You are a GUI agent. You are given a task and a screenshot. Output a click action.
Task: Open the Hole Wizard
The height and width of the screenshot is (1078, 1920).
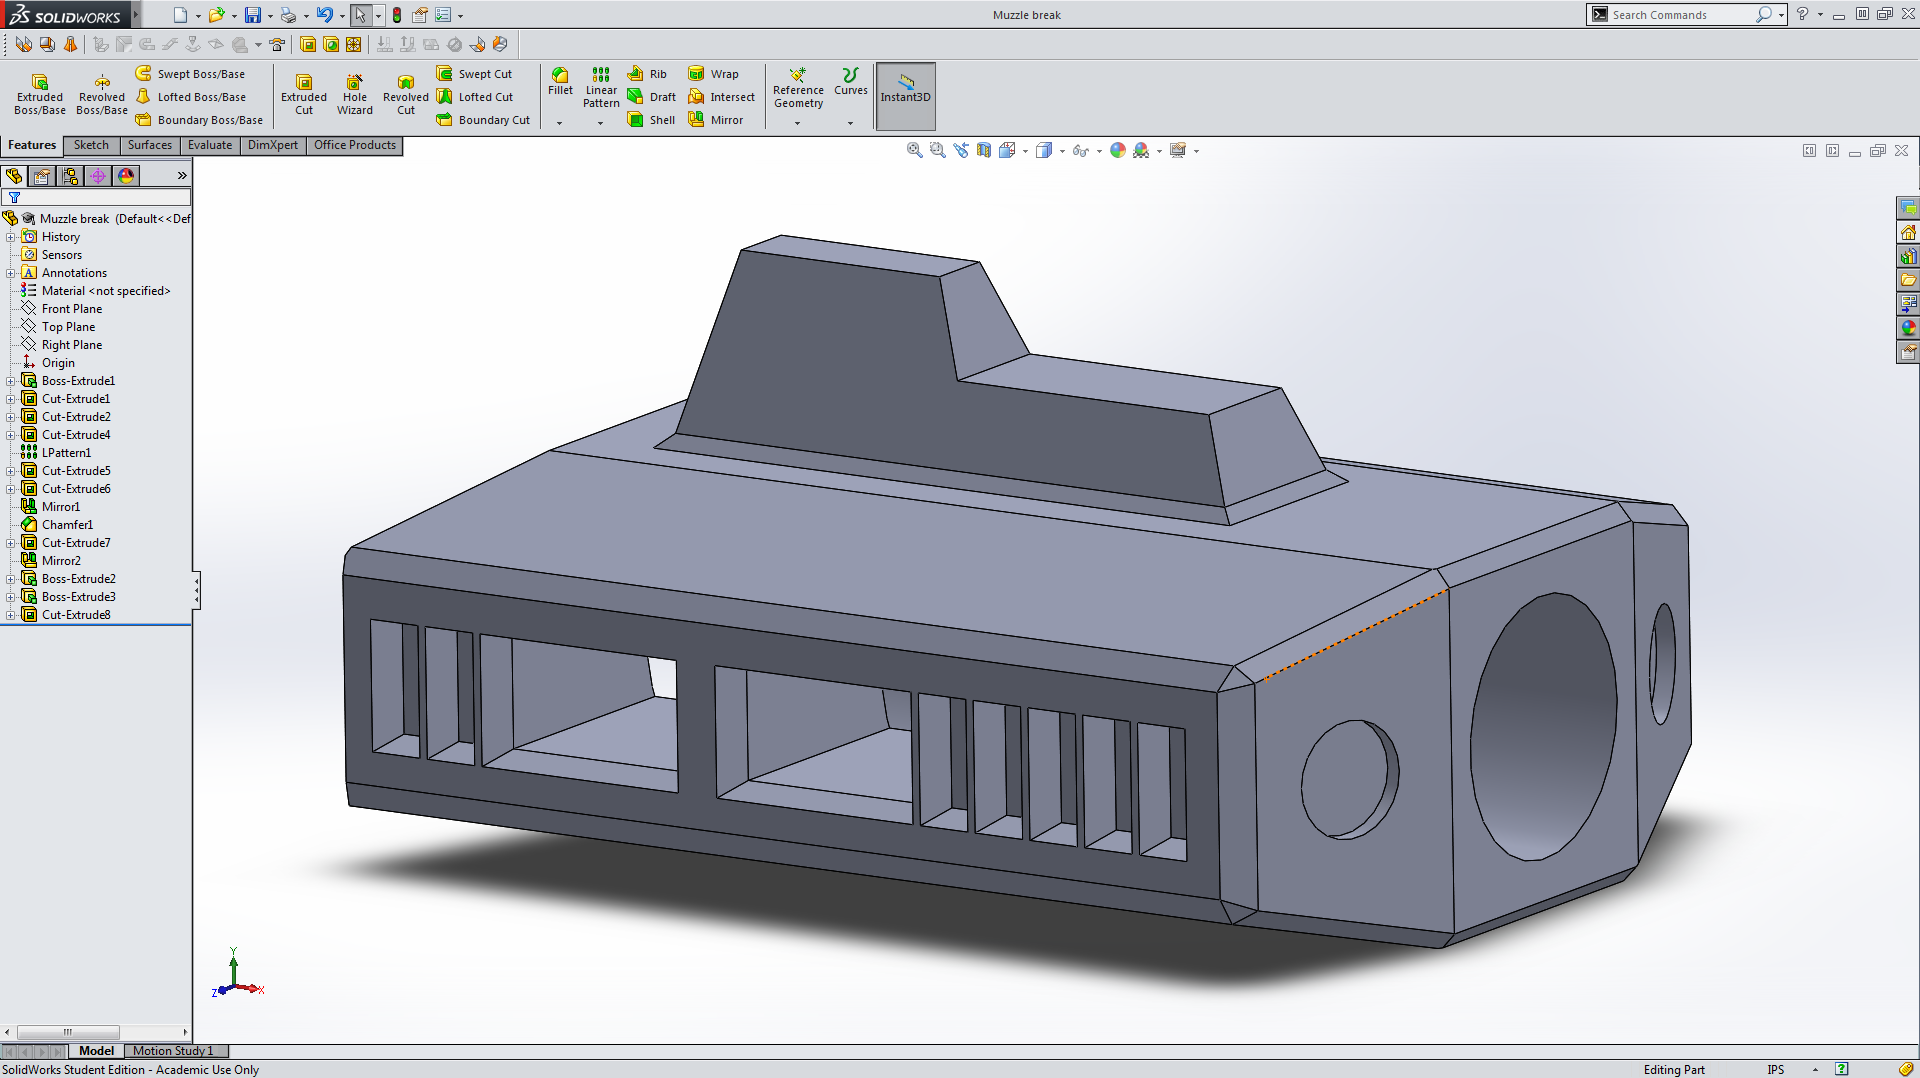pyautogui.click(x=355, y=94)
